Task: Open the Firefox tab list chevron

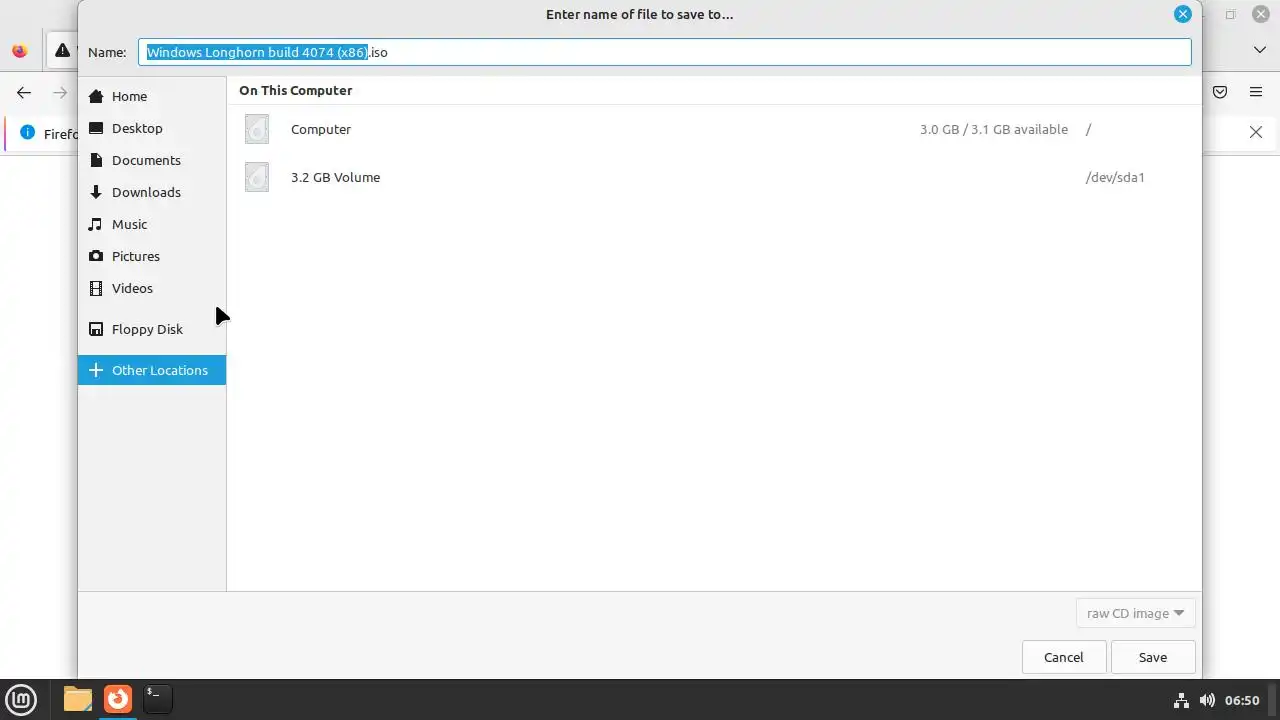Action: pos(1260,50)
